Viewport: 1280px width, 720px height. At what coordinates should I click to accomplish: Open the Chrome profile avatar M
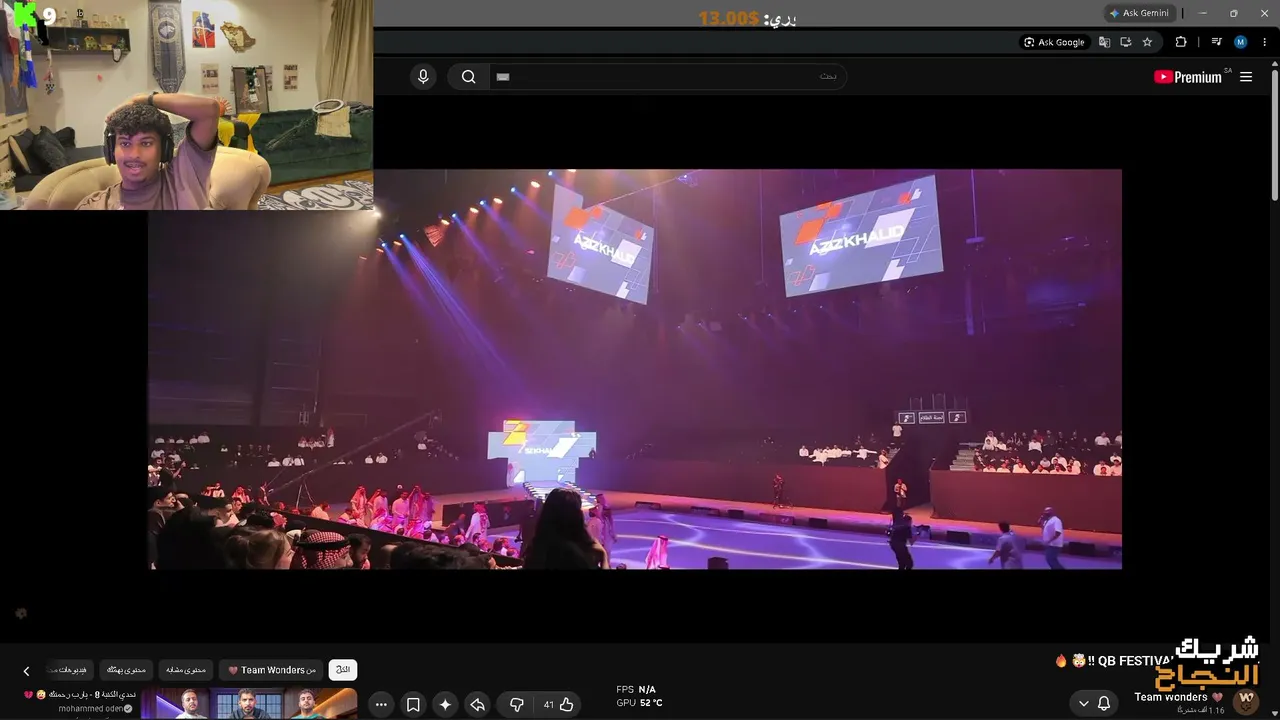[1240, 42]
